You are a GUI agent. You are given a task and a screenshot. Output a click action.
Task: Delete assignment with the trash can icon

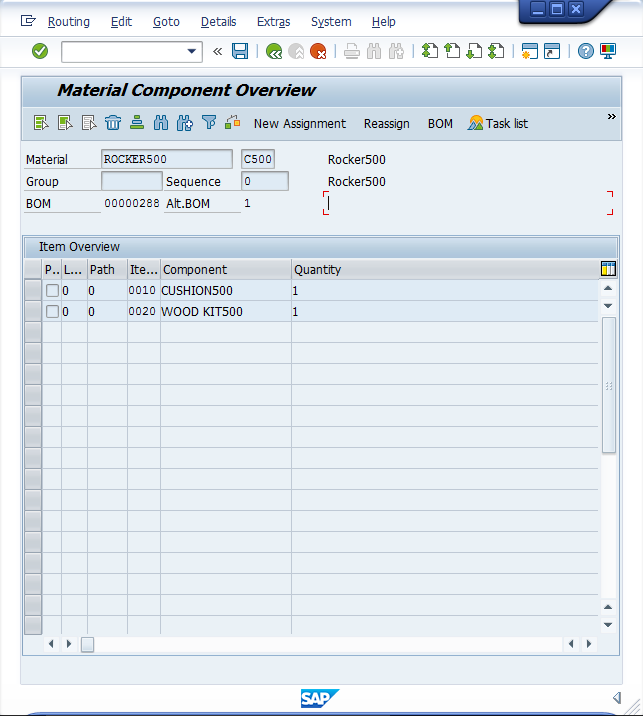113,123
